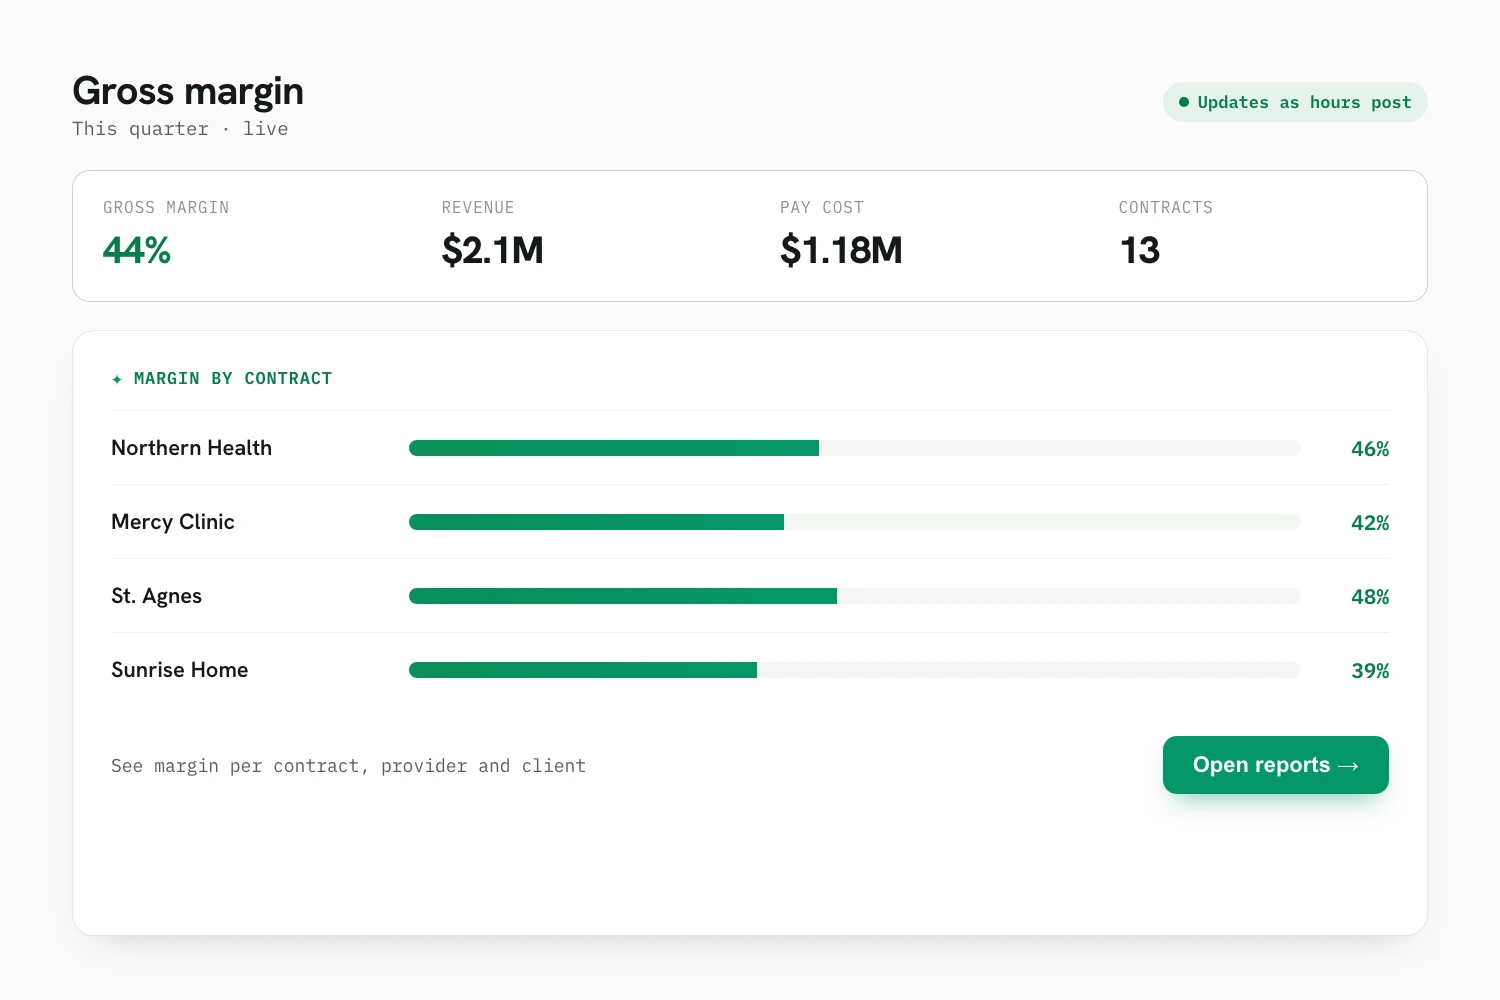Select the Sunrise Home progress bar
The image size is (1500, 1000).
855,670
